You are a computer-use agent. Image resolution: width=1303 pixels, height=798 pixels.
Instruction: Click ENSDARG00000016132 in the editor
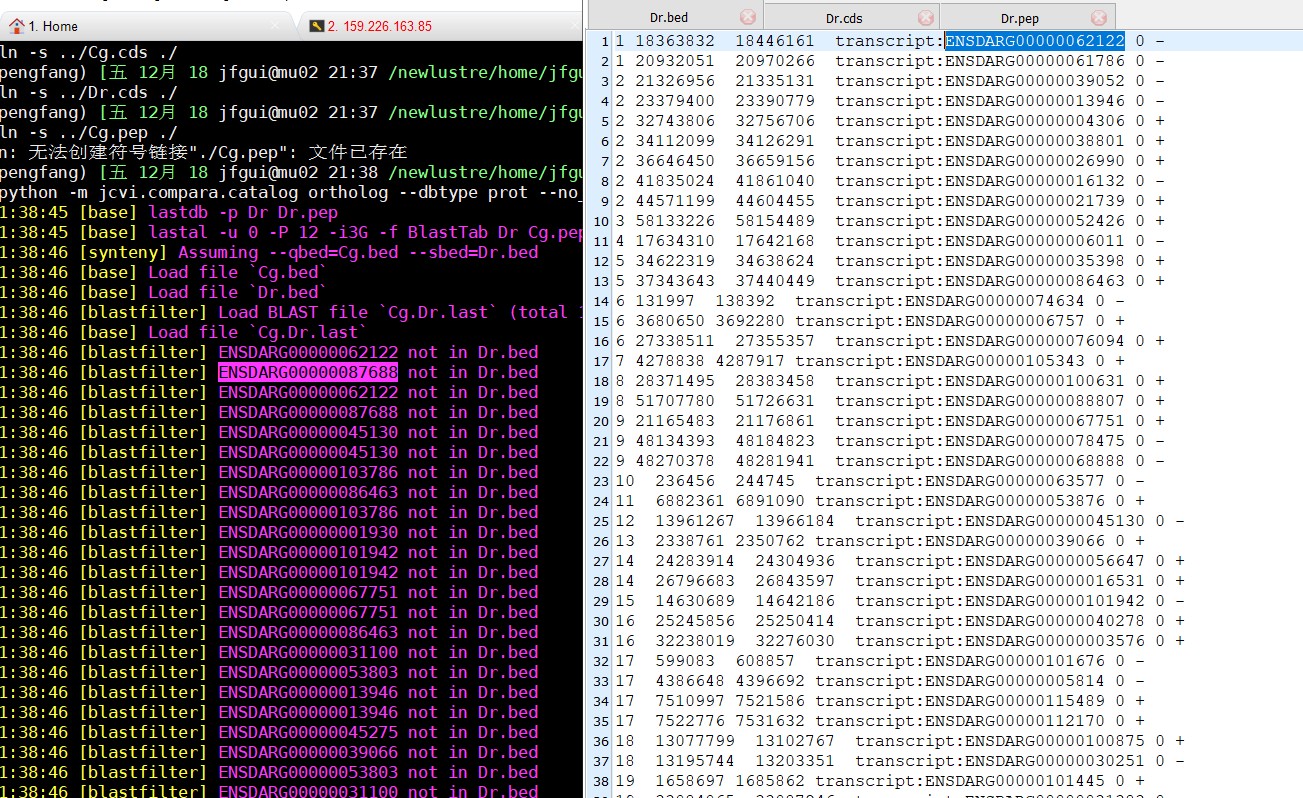(x=1035, y=181)
